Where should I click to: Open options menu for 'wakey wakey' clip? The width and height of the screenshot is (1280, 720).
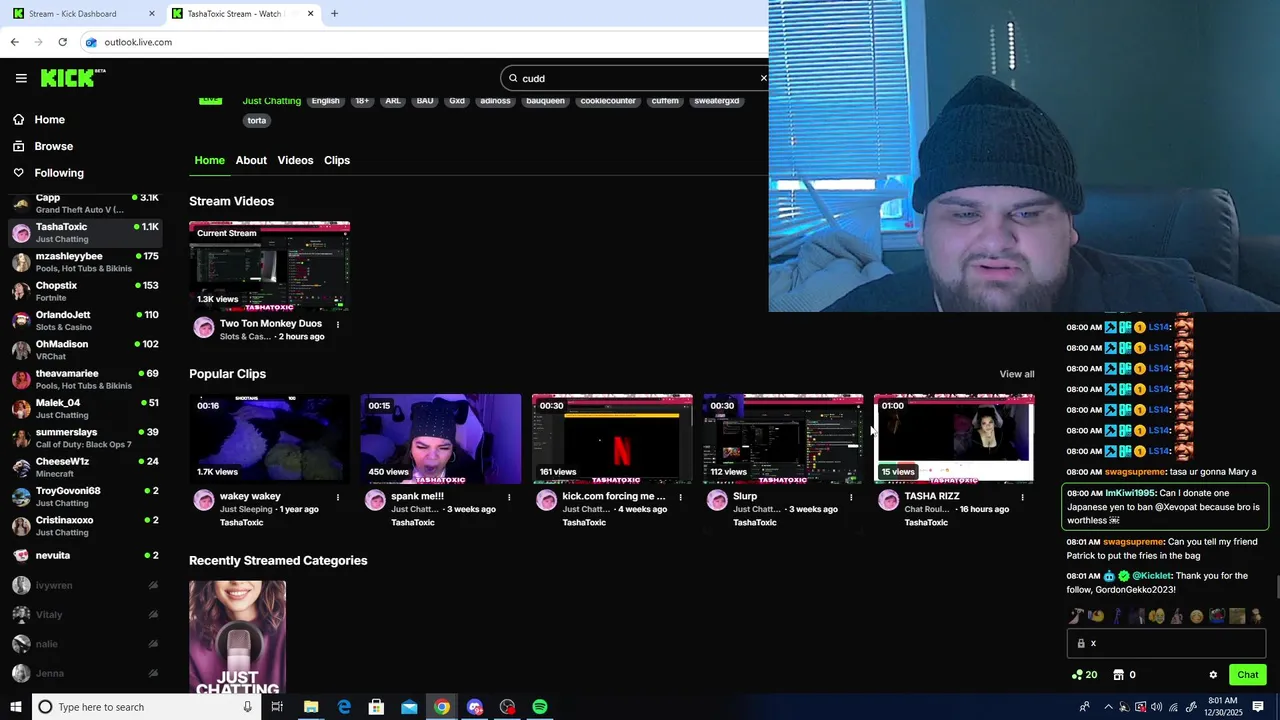[x=338, y=497]
